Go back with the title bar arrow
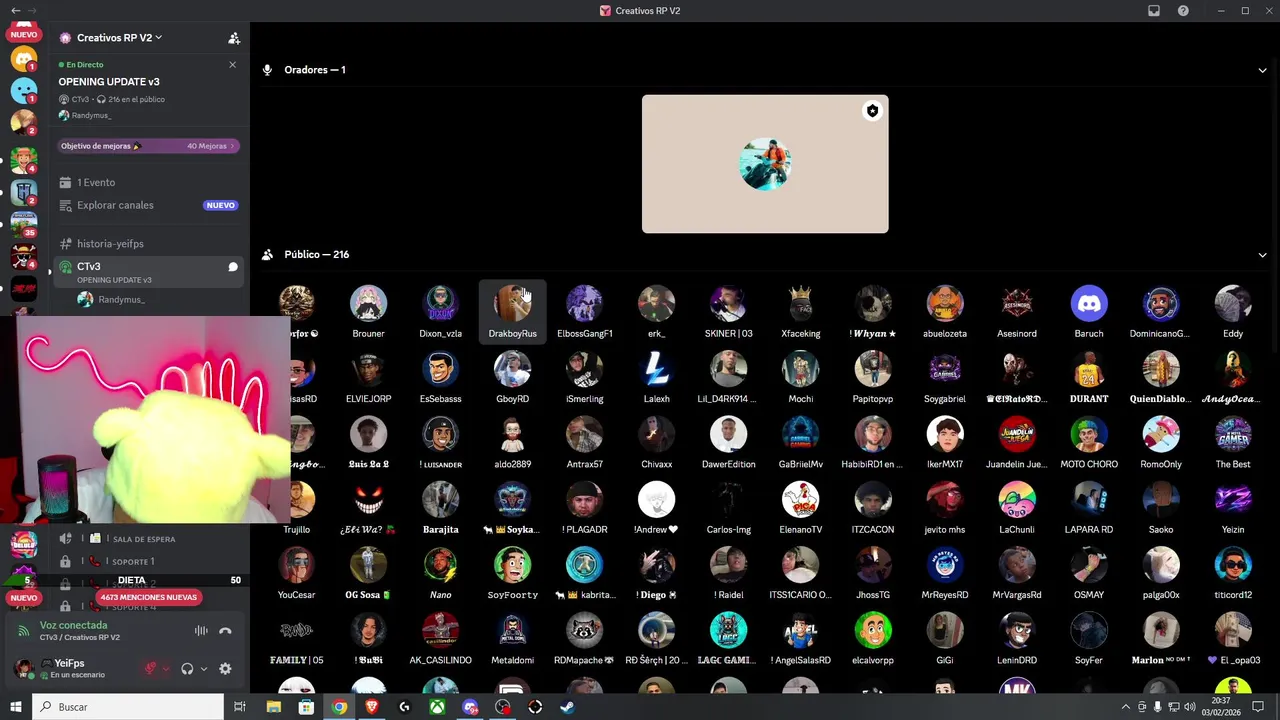This screenshot has height=720, width=1280. [x=15, y=11]
